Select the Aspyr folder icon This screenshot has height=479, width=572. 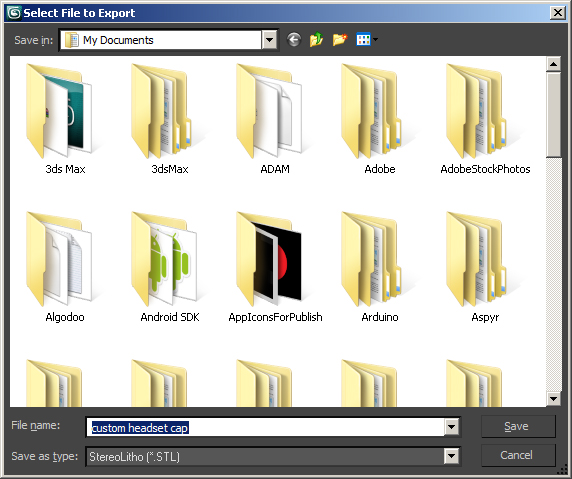(x=477, y=259)
